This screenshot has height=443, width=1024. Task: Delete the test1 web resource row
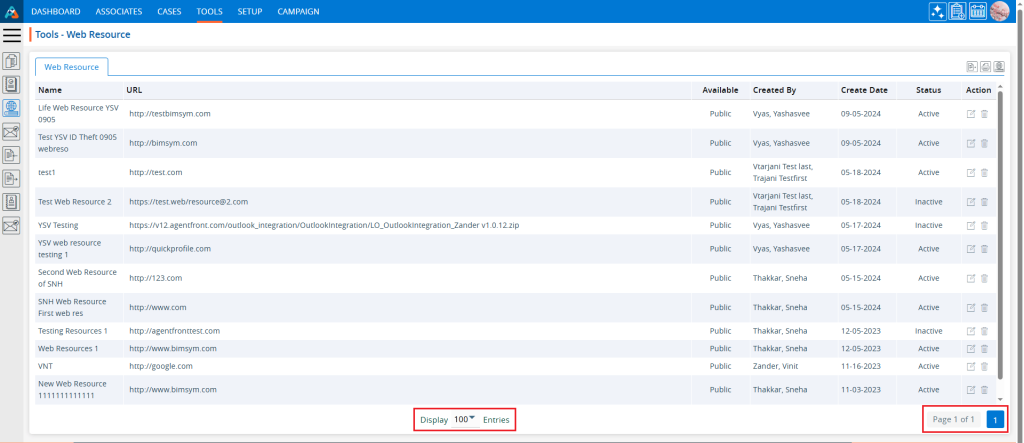984,172
